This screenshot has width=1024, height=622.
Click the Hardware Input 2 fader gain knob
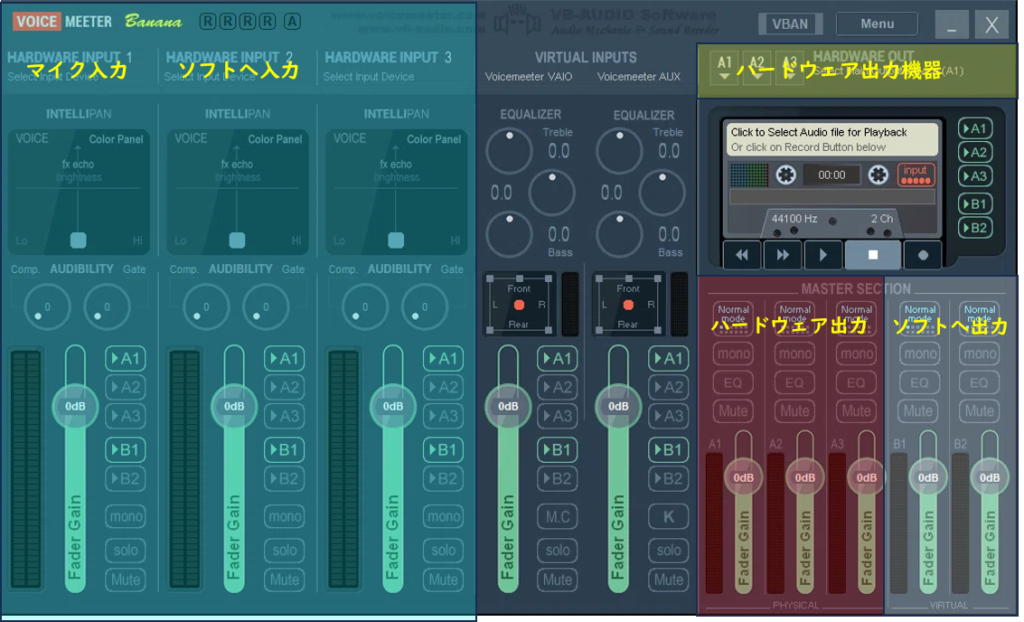coord(234,406)
